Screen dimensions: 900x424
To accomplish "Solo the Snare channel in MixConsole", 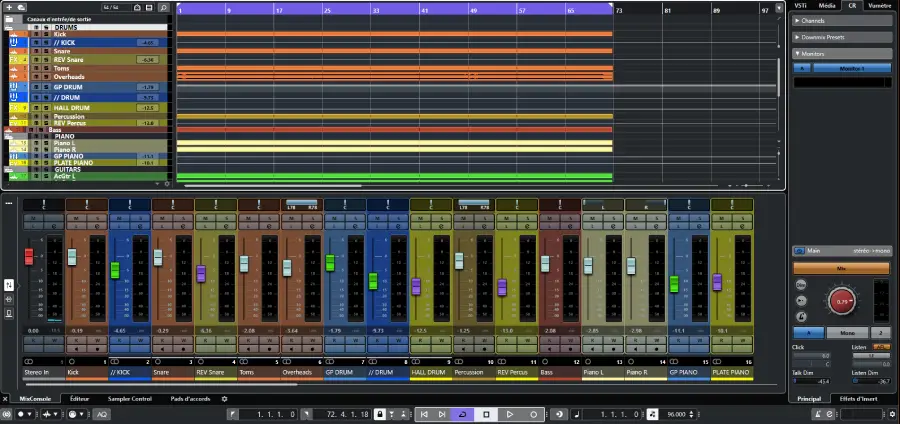I will 184,219.
